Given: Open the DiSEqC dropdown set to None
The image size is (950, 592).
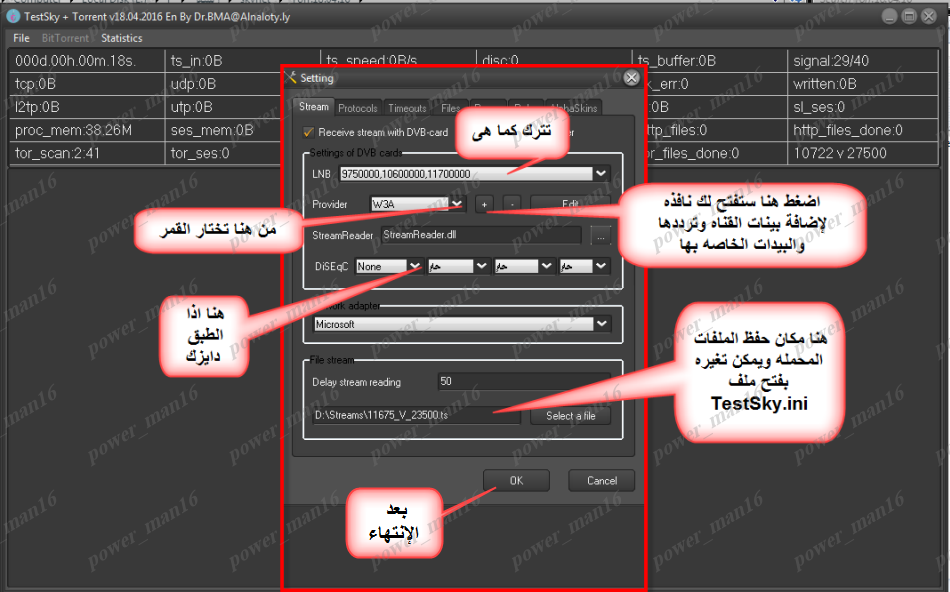Looking at the screenshot, I should pyautogui.click(x=414, y=266).
